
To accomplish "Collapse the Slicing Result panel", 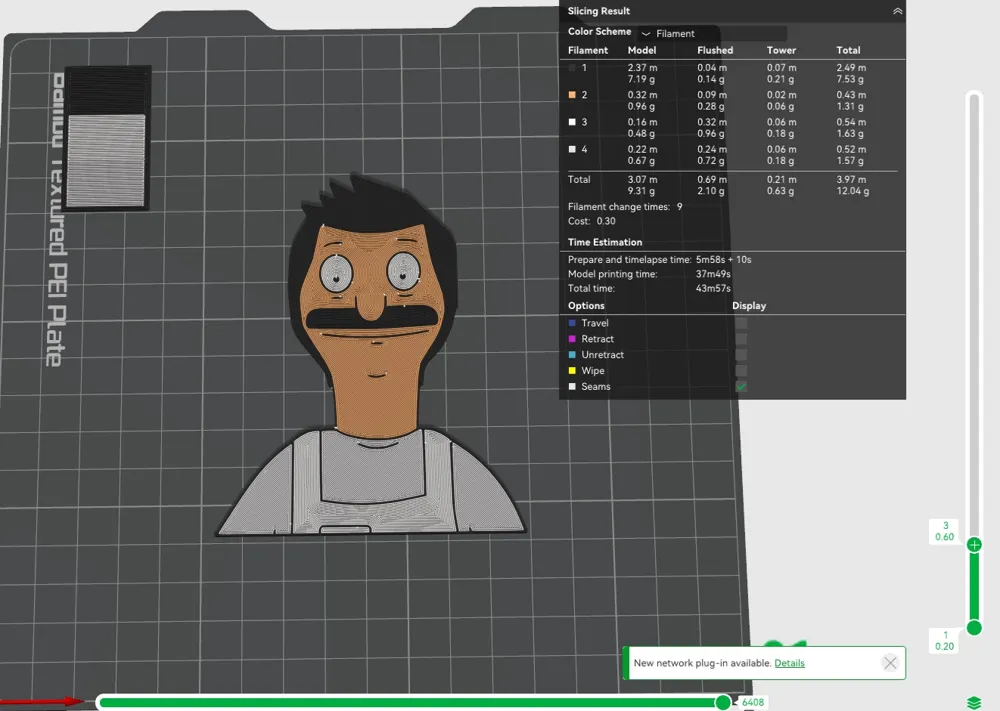I will click(897, 11).
